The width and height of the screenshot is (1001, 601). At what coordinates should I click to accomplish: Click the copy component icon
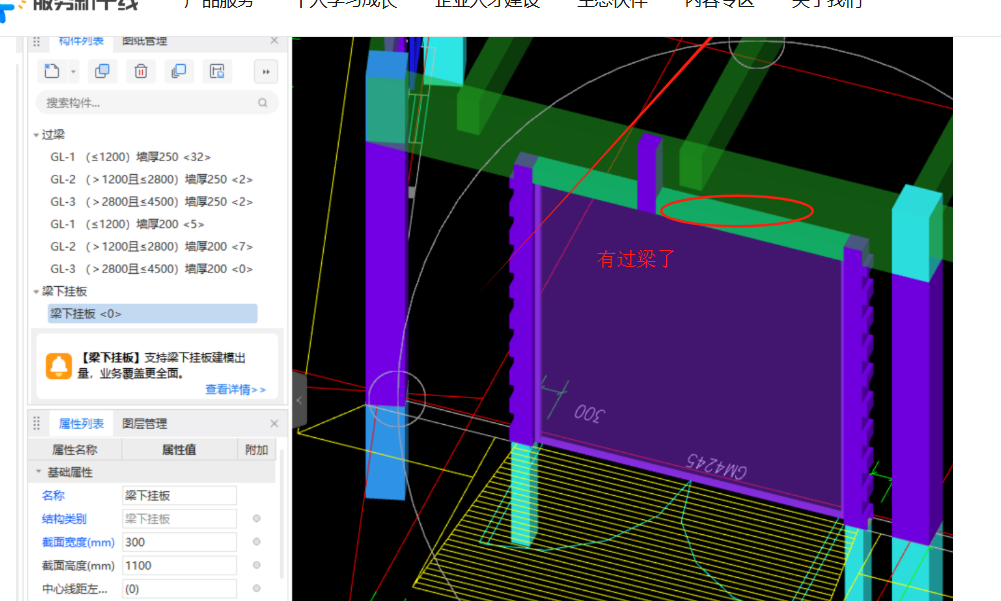click(x=102, y=71)
